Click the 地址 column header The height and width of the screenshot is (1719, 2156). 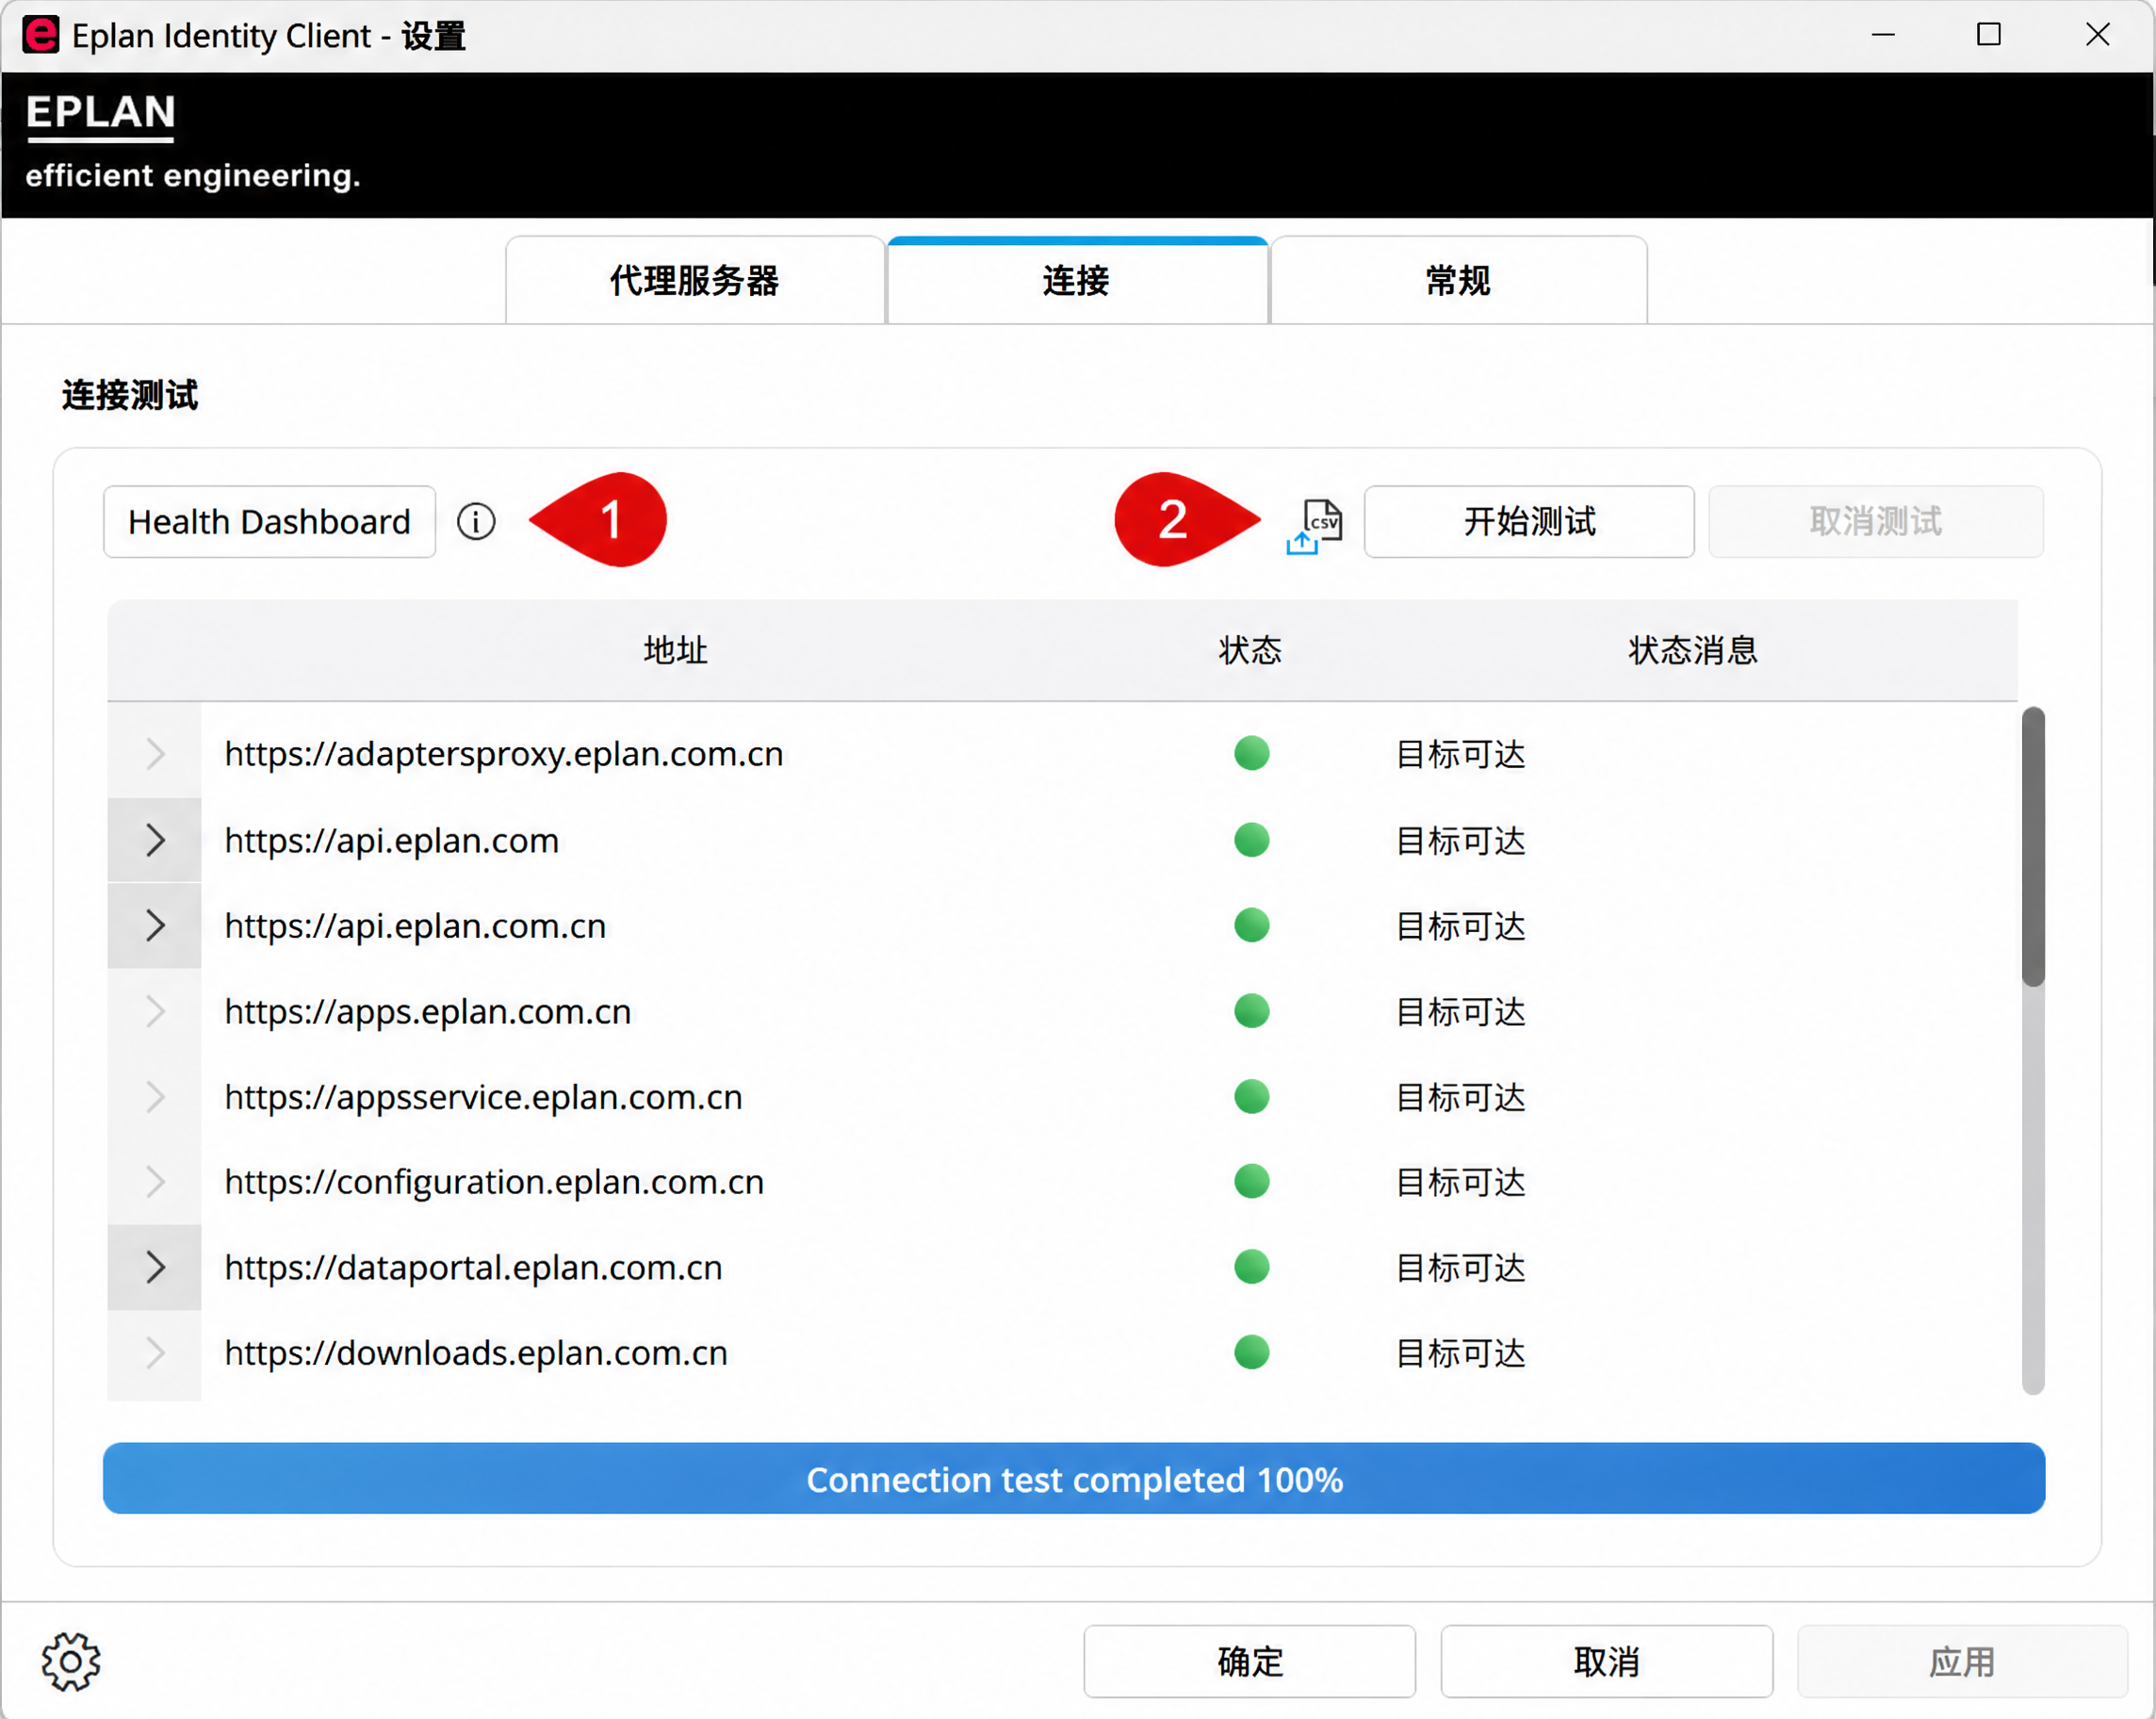(675, 650)
